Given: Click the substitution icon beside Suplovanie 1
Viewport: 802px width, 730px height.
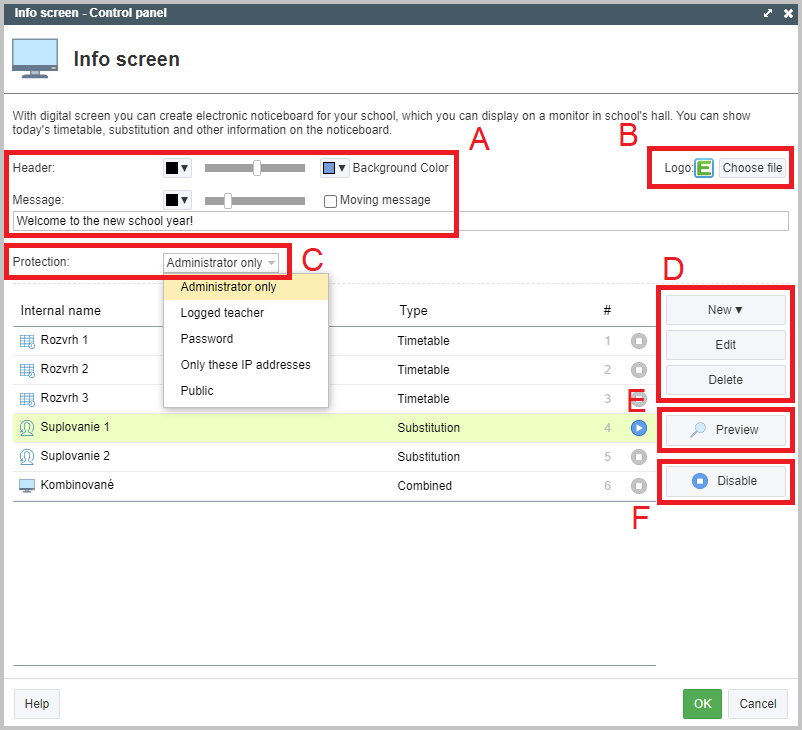Looking at the screenshot, I should [27, 428].
